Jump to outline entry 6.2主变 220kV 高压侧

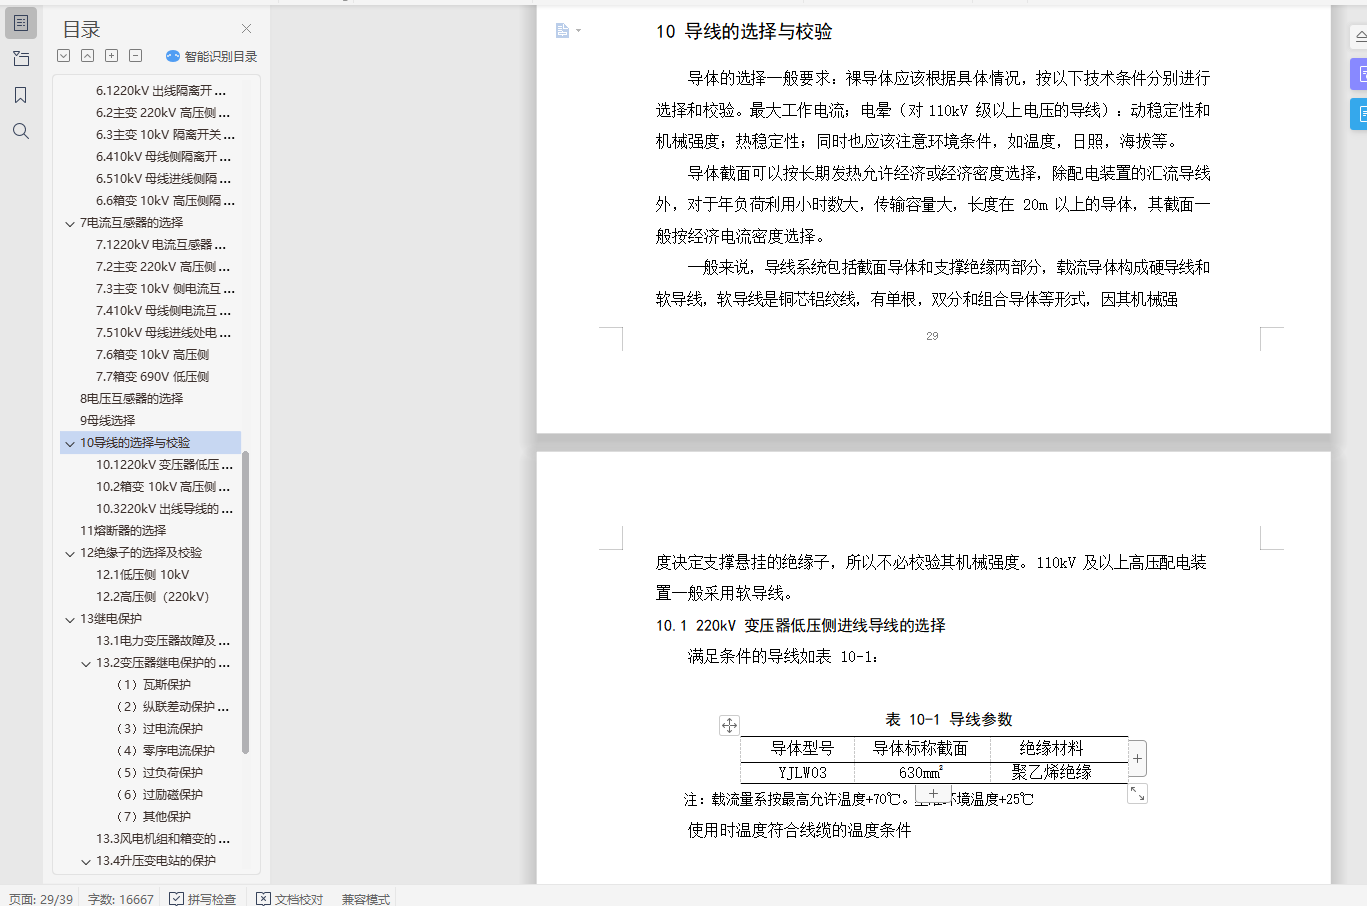[163, 112]
